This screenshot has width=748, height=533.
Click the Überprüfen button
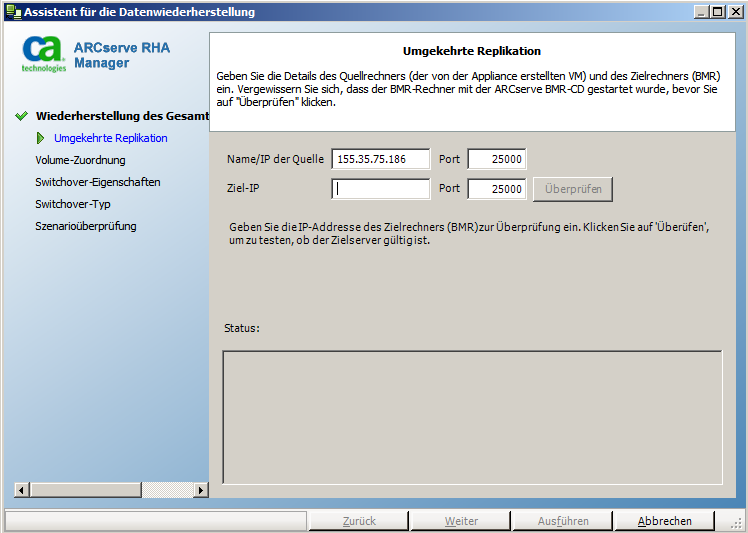tap(573, 189)
